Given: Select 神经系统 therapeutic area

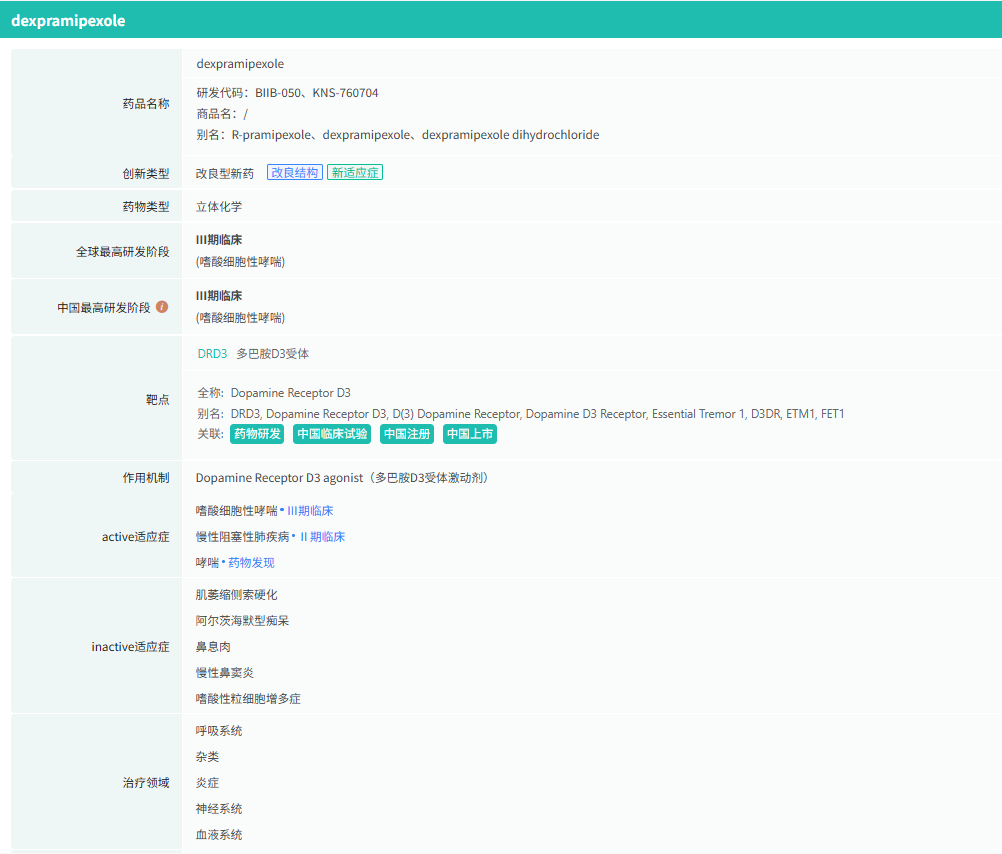Looking at the screenshot, I should tap(219, 809).
